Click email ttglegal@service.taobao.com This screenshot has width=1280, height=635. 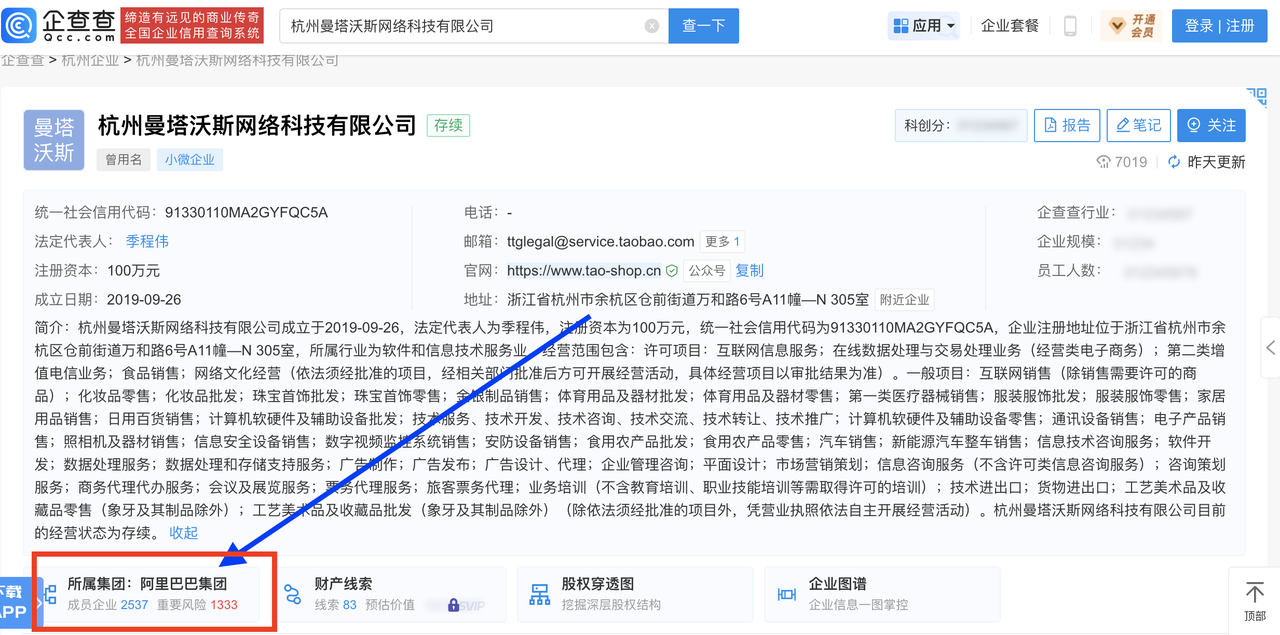(x=600, y=241)
